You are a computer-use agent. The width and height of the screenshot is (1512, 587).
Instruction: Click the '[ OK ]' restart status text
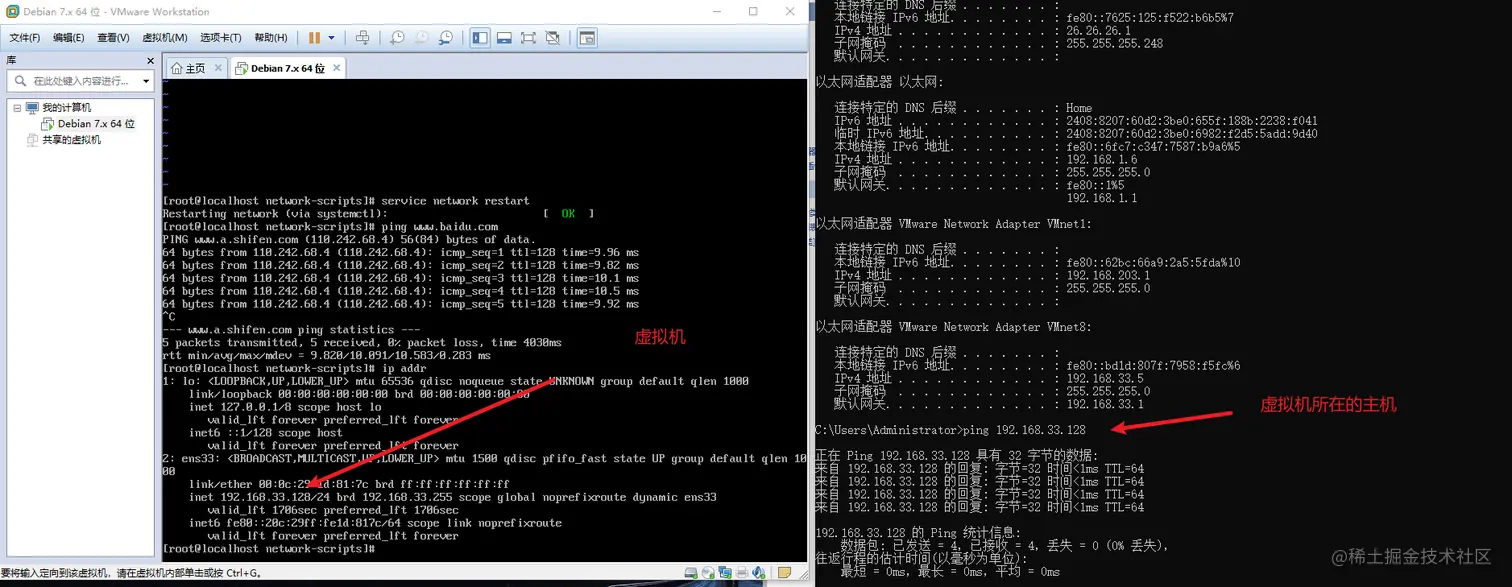(x=569, y=214)
